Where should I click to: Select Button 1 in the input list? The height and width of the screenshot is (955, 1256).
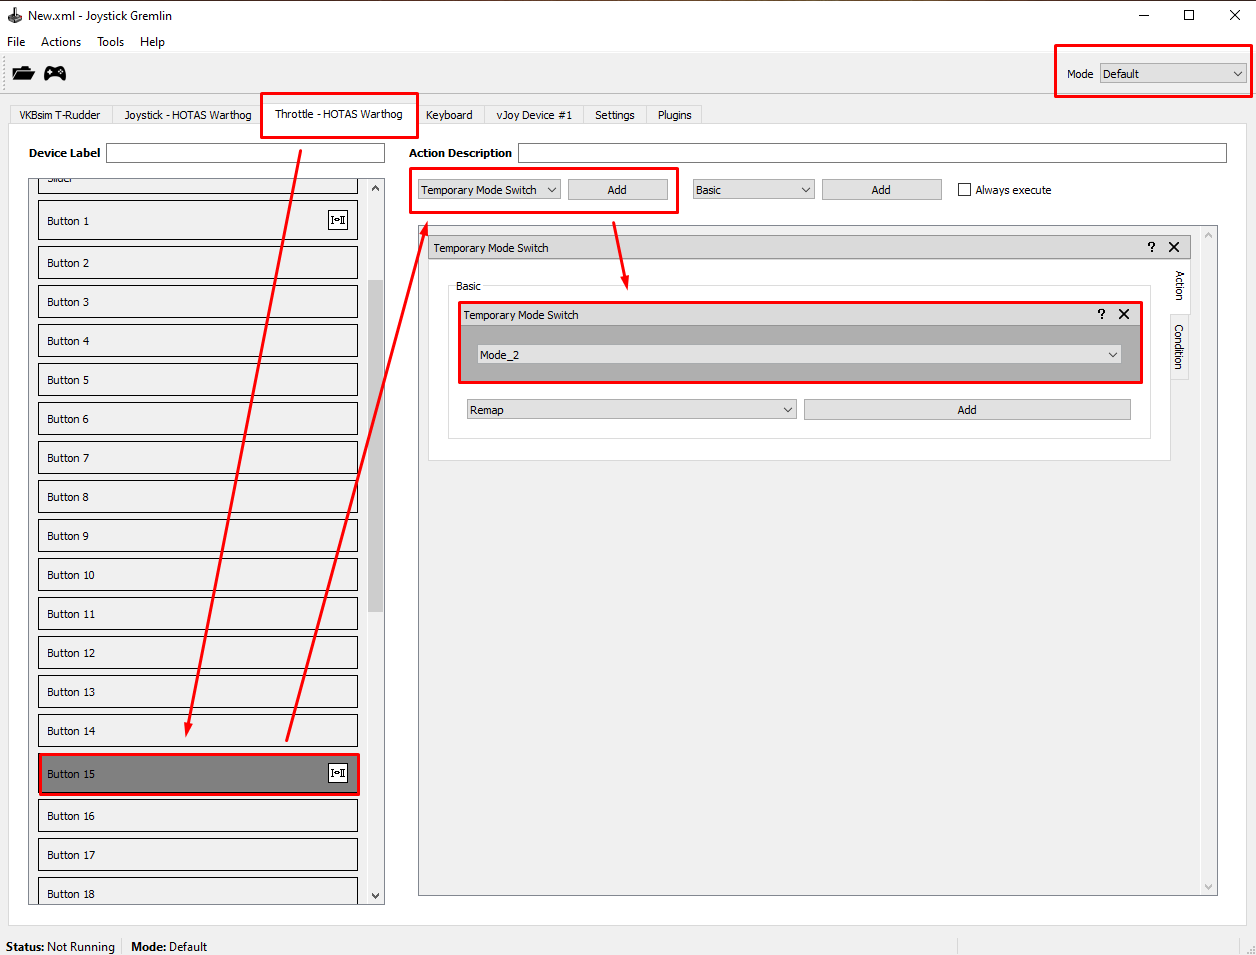point(198,220)
